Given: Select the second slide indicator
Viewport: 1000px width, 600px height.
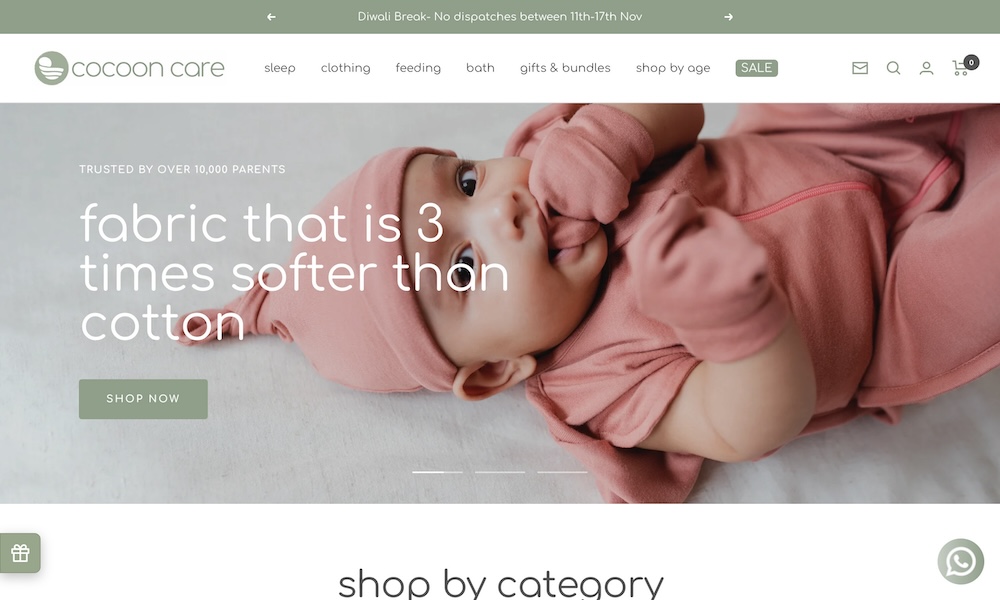Looking at the screenshot, I should click(500, 472).
